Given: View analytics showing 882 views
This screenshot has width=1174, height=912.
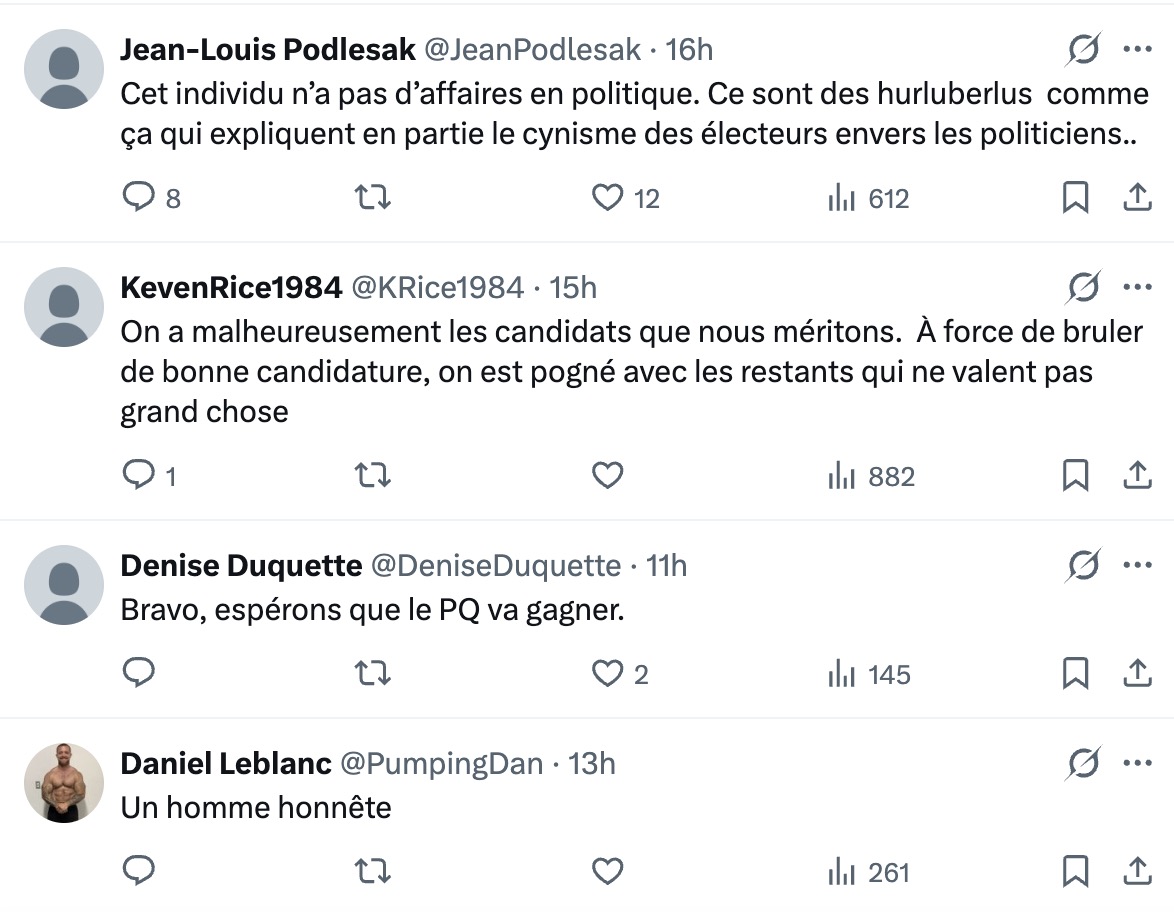Looking at the screenshot, I should point(871,476).
